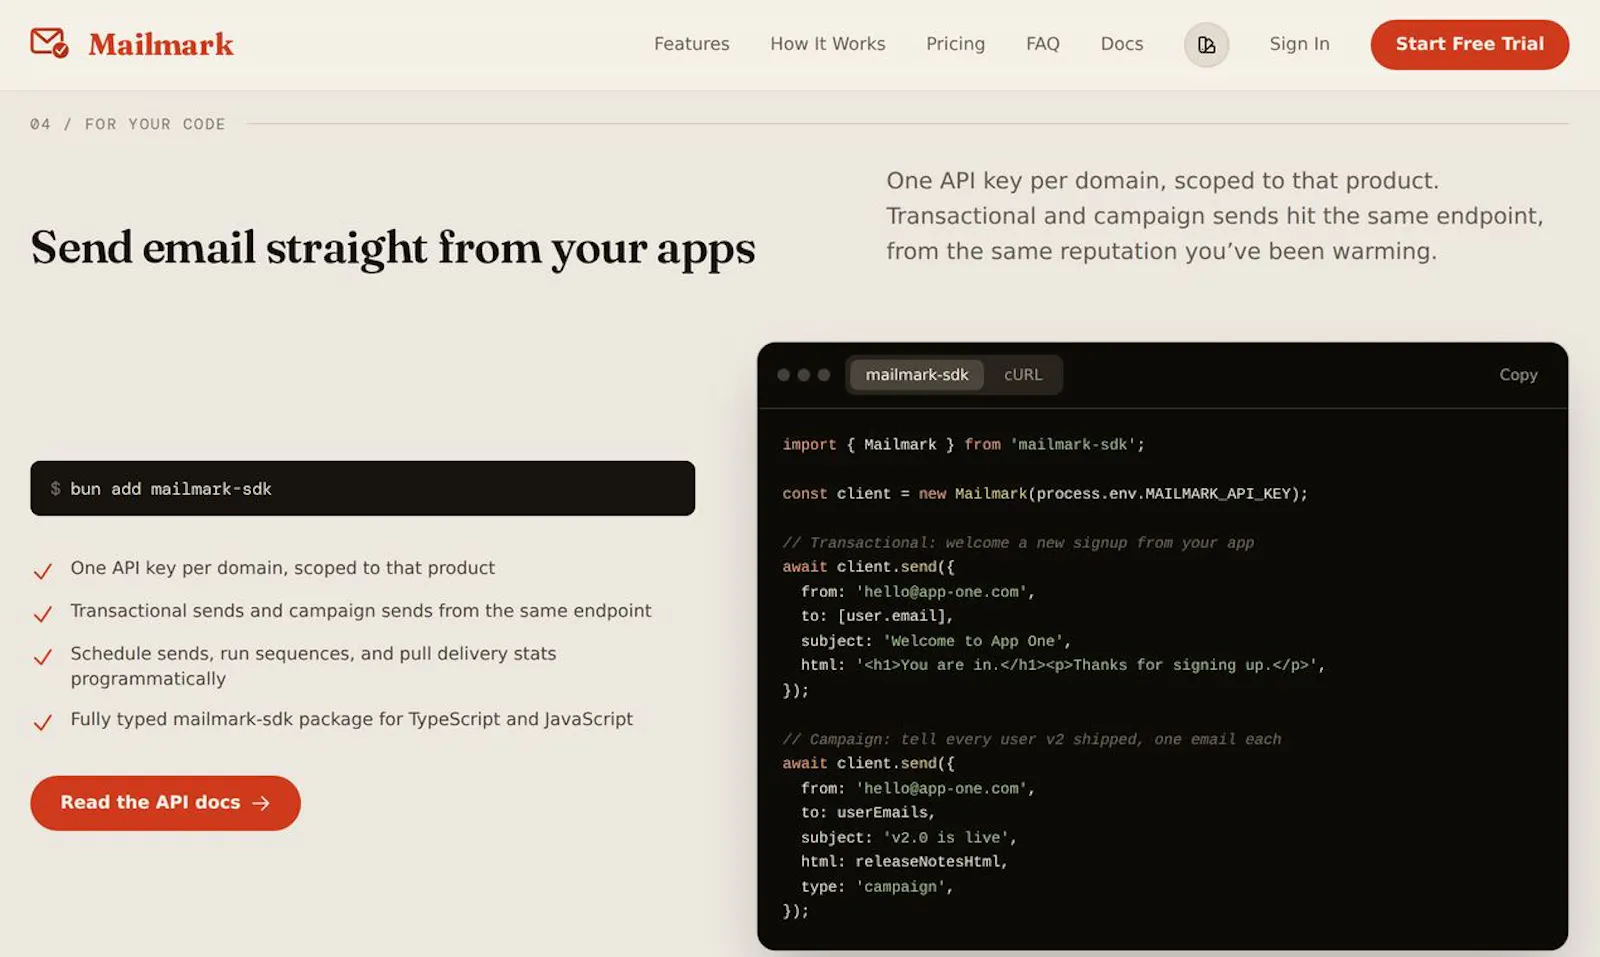Click the Sign In link
1600x957 pixels.
pyautogui.click(x=1299, y=44)
